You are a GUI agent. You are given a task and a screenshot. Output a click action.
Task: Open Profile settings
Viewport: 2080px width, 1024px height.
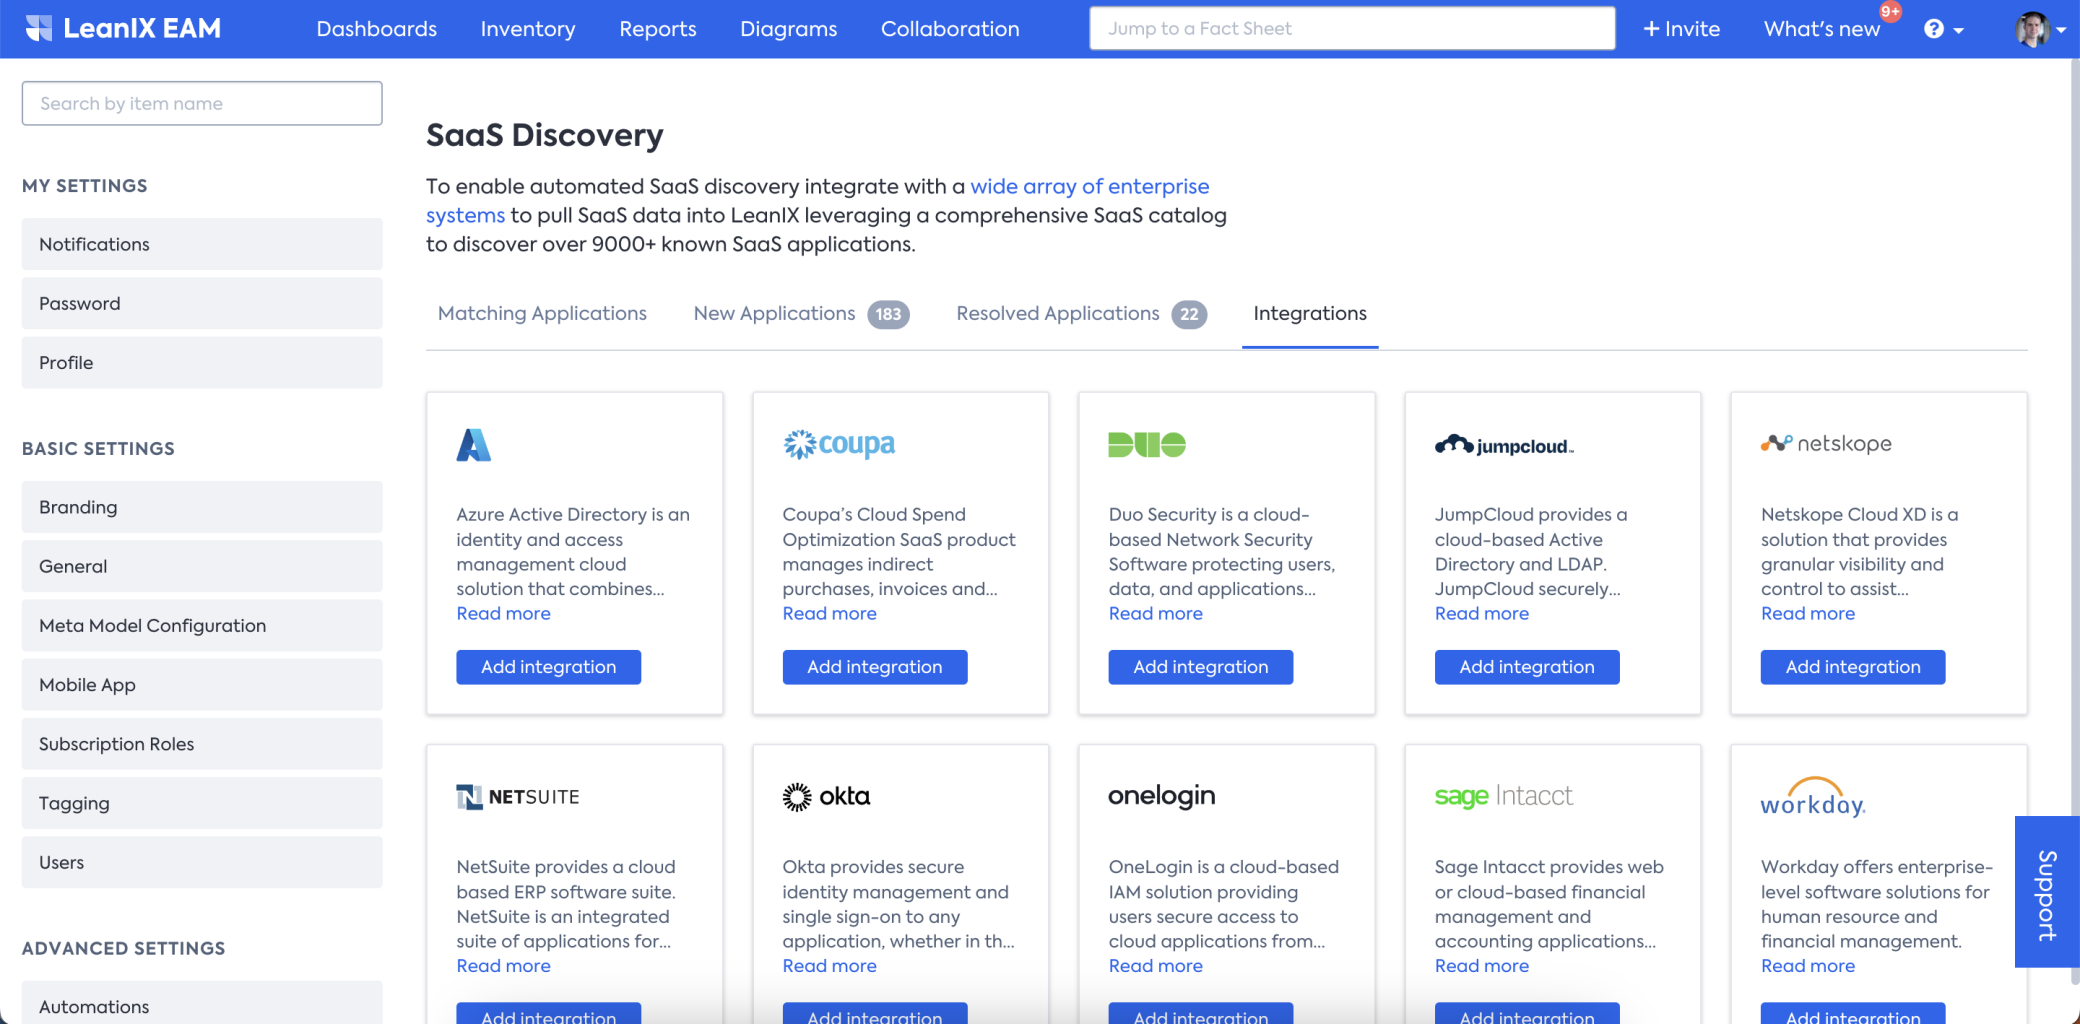coord(202,362)
